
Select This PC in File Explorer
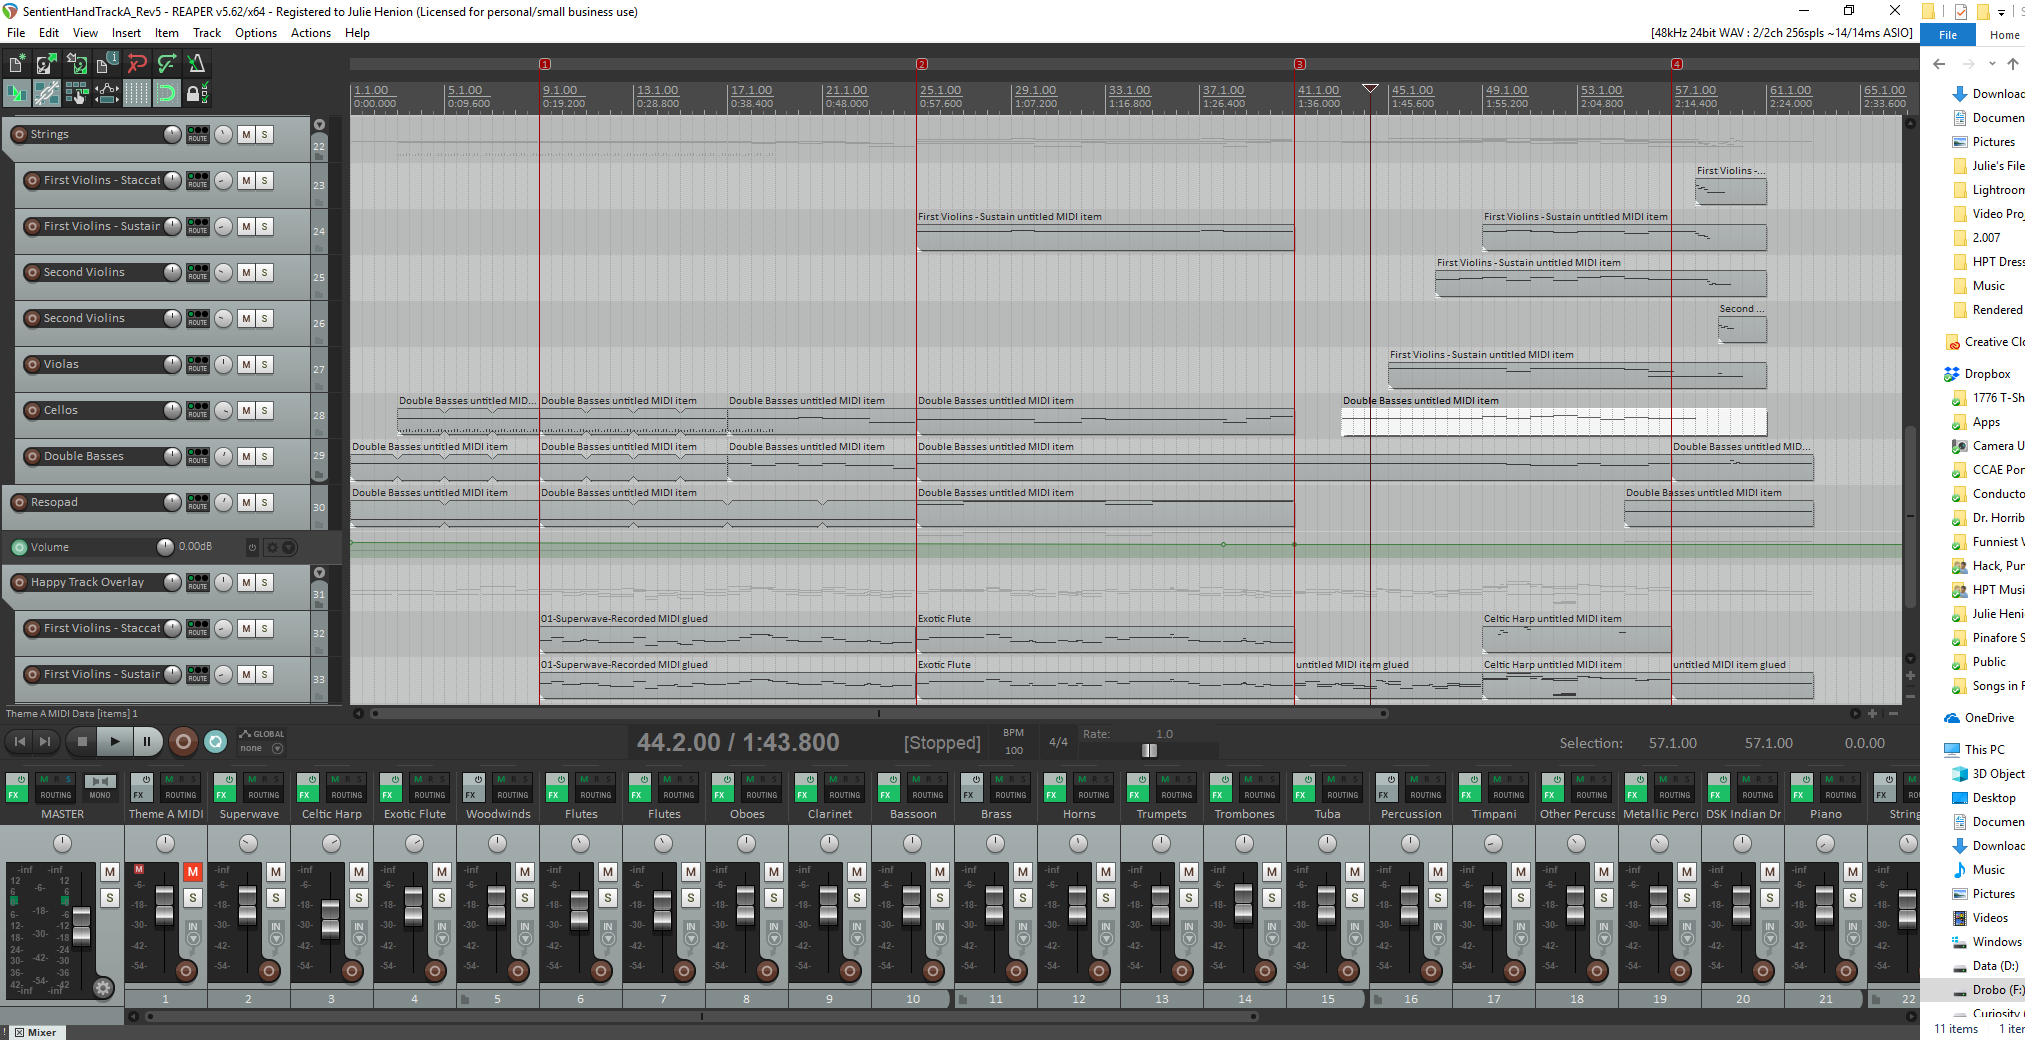pyautogui.click(x=1984, y=750)
